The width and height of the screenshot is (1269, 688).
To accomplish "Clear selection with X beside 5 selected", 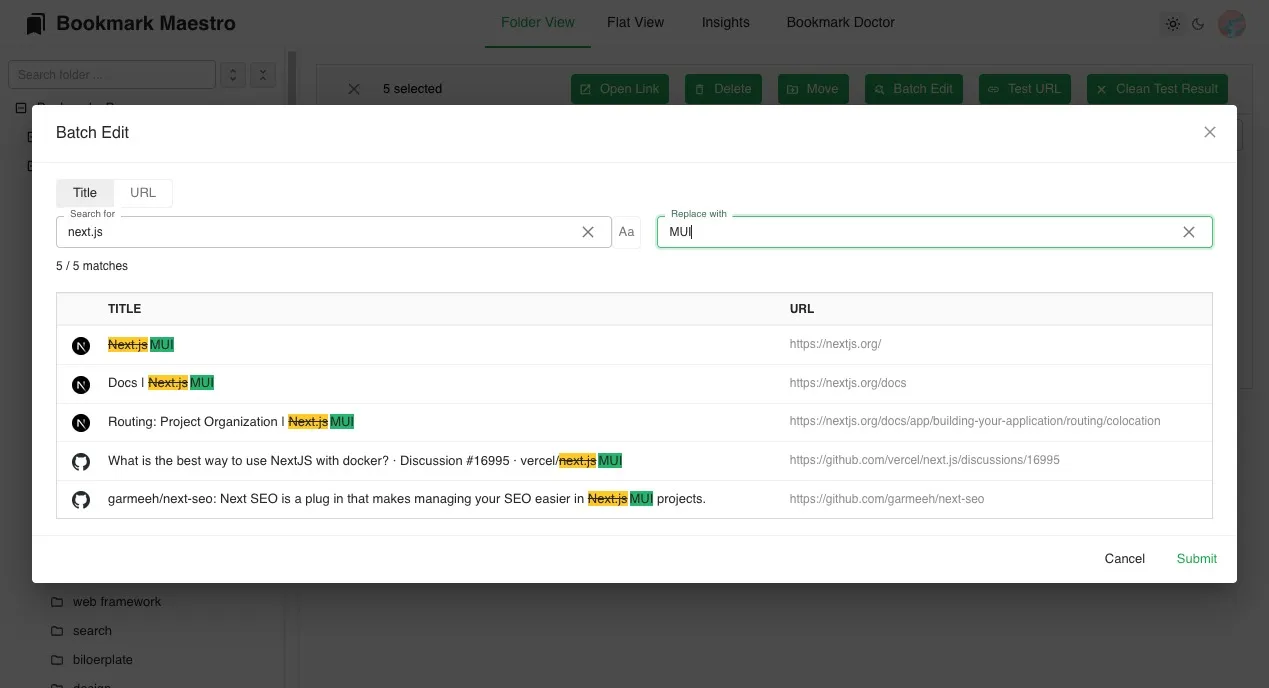I will pos(353,89).
